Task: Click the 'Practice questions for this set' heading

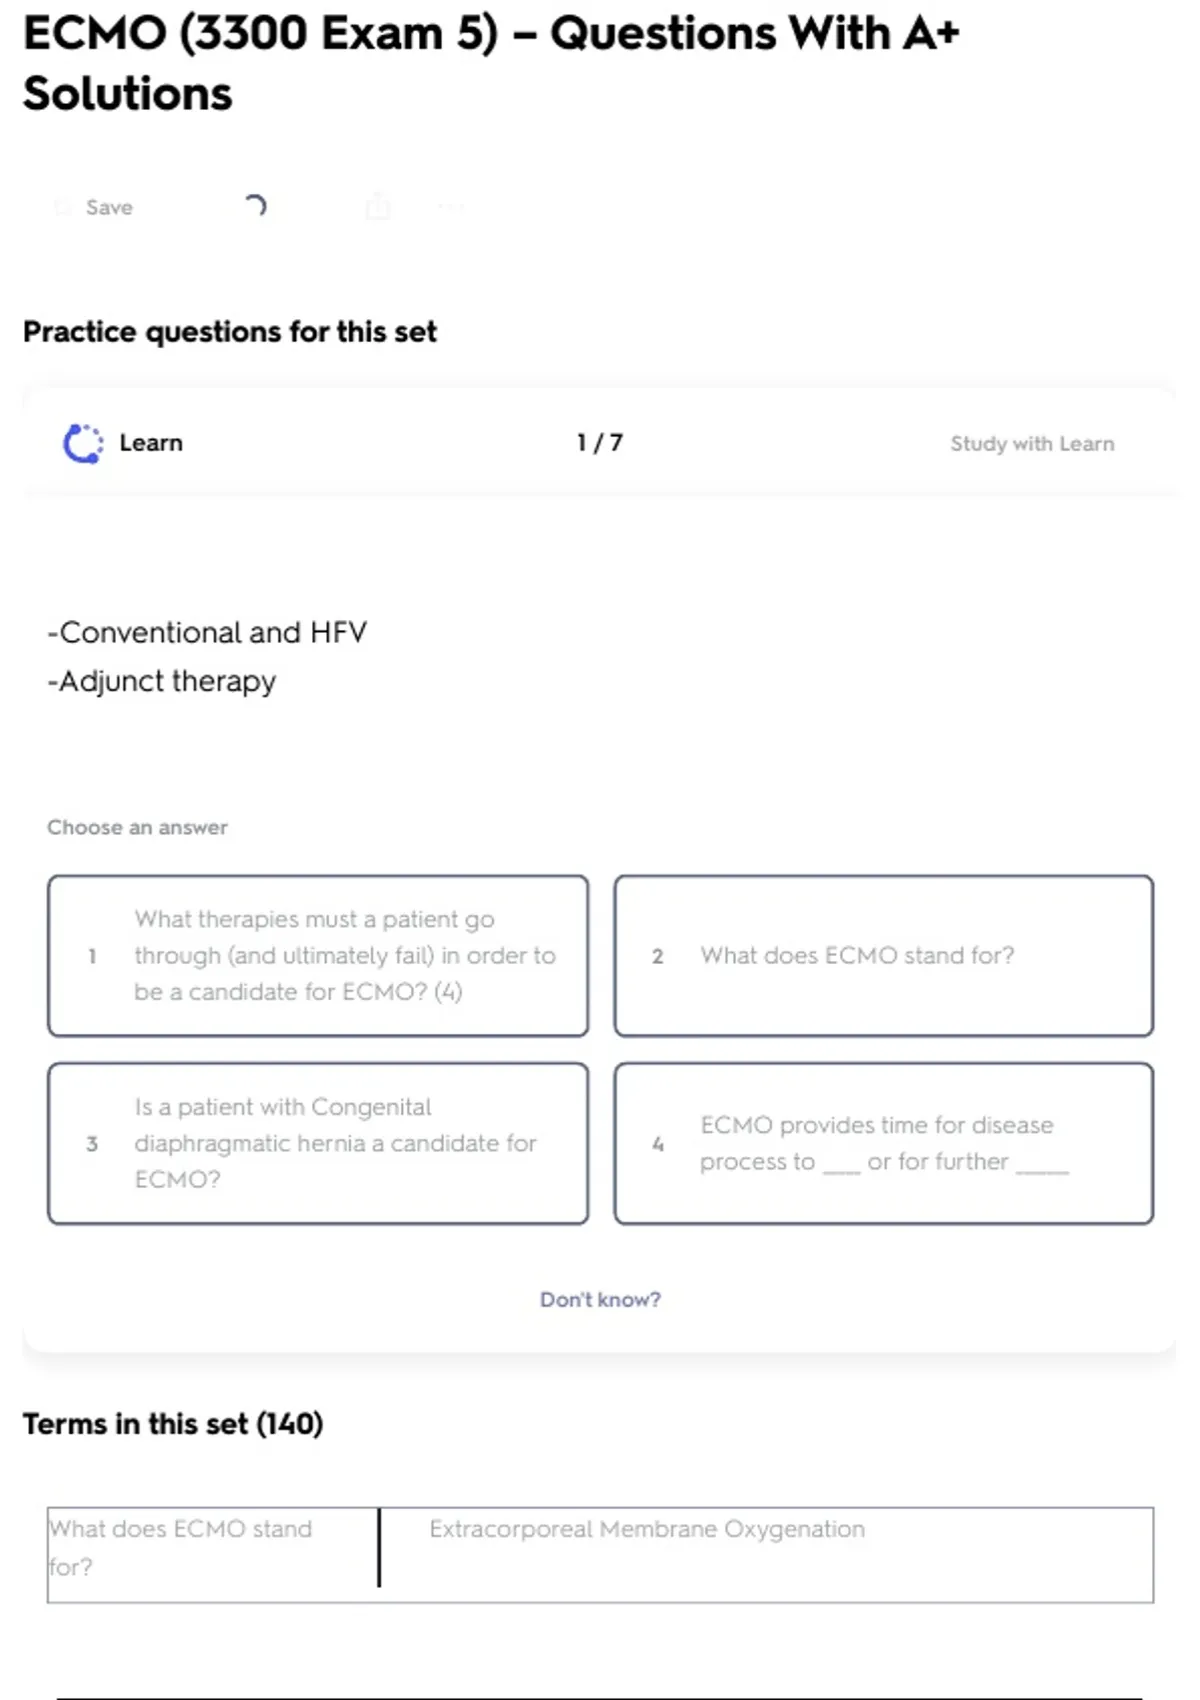Action: pos(230,331)
